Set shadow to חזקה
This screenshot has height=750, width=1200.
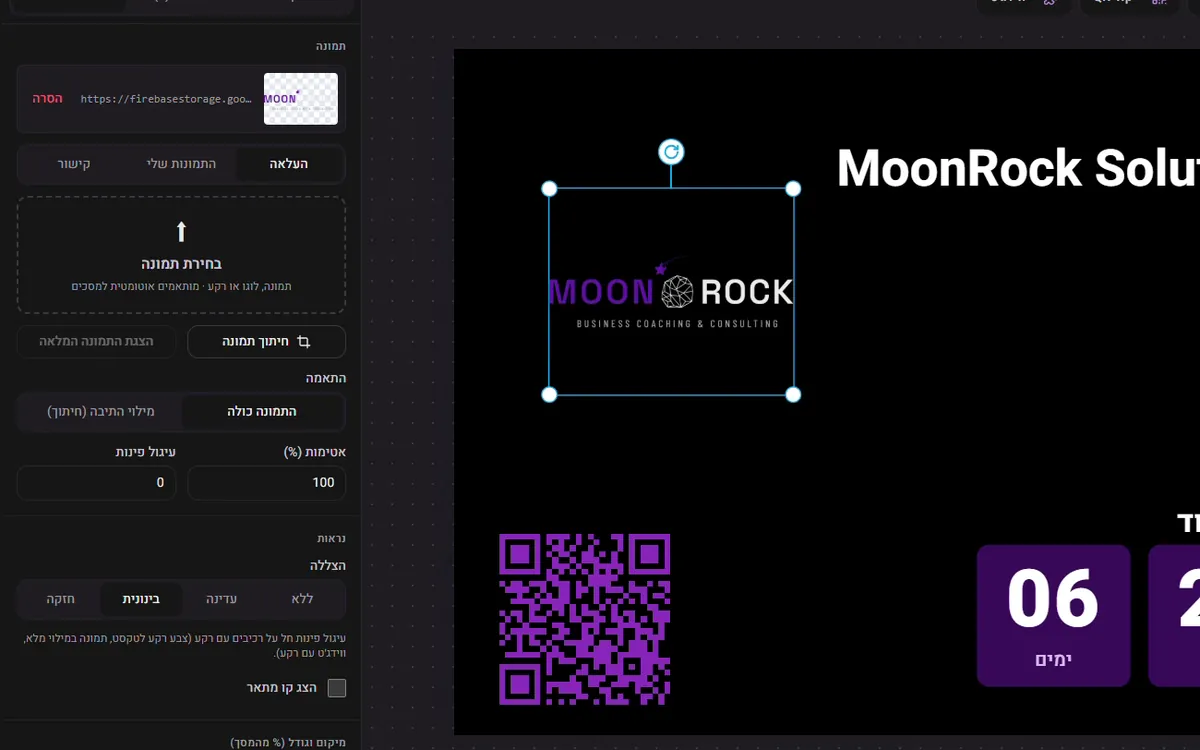pyautogui.click(x=60, y=599)
